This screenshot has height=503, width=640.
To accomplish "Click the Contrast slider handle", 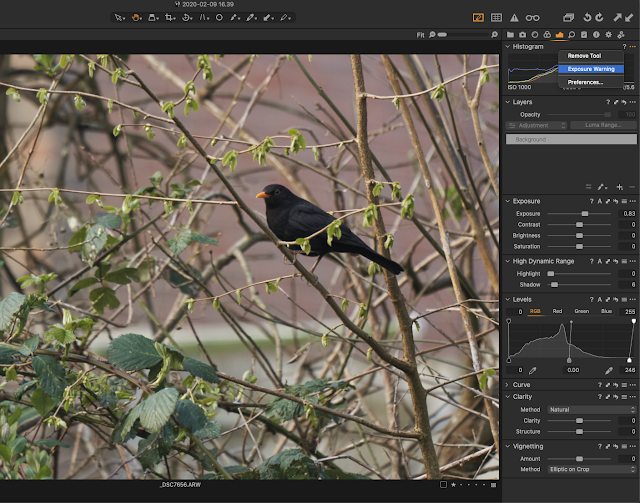I will pos(579,225).
